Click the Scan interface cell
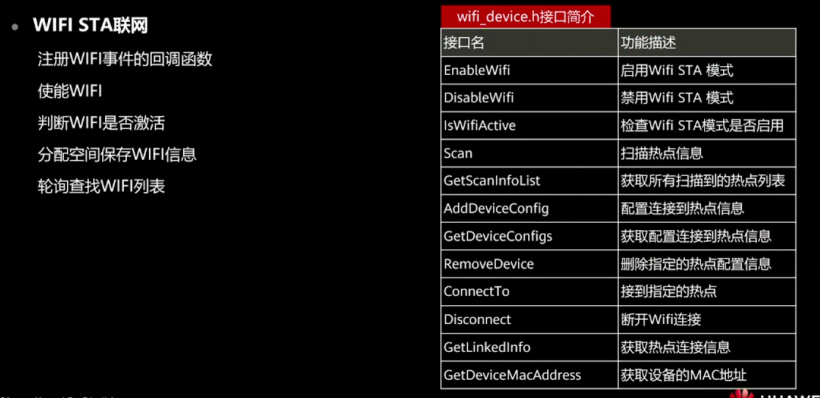Screen dimensions: 820x398 click(x=529, y=153)
